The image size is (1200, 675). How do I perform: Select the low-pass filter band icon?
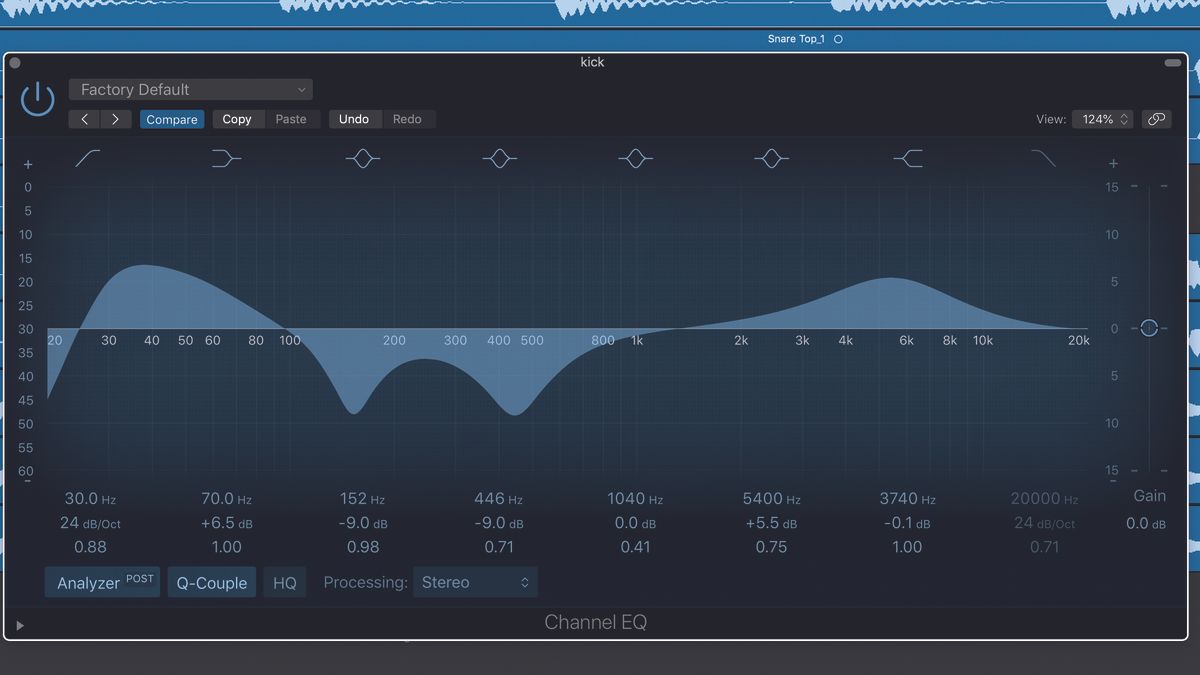(x=1043, y=158)
